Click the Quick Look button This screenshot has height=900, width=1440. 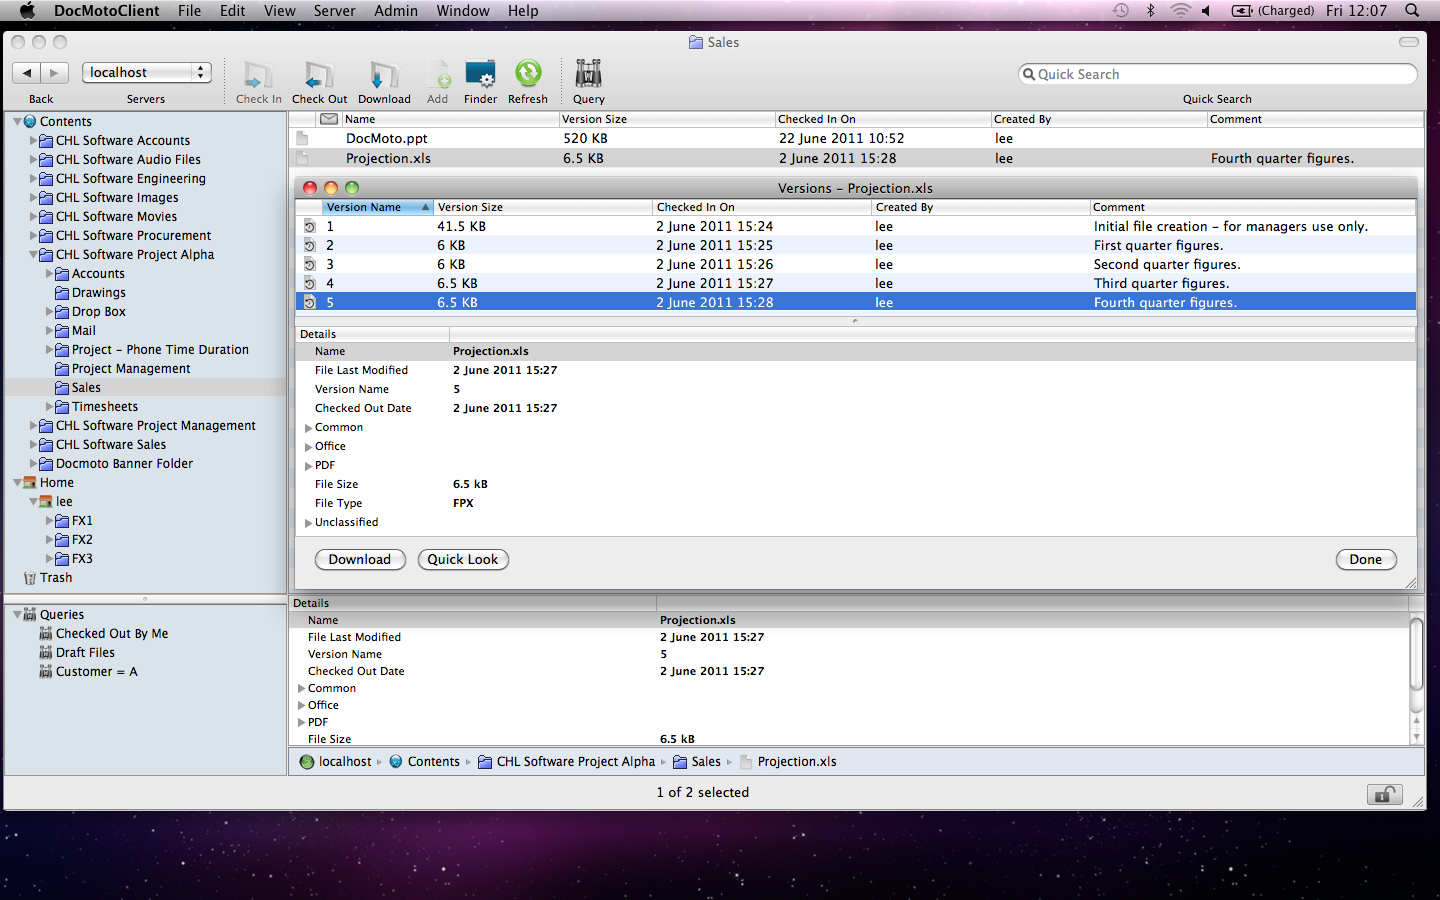(x=463, y=560)
